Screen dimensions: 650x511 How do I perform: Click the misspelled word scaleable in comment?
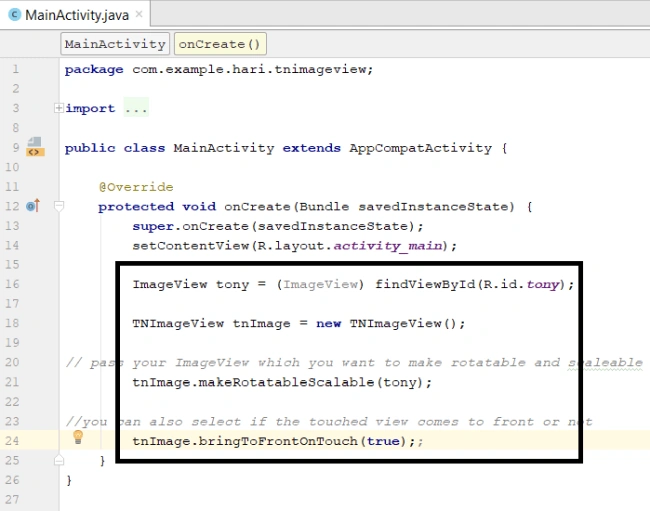605,363
